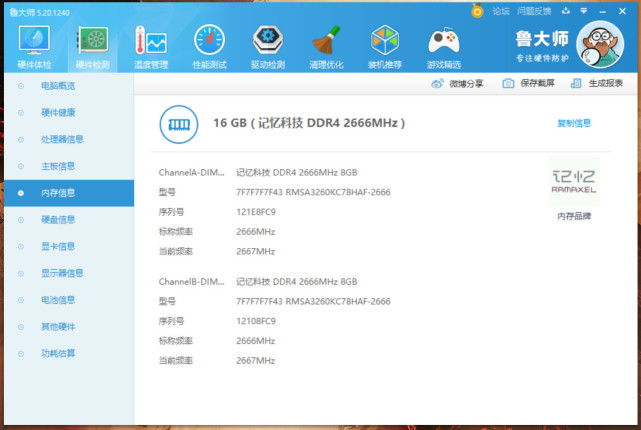Viewport: 641px width, 430px height.
Task: Open 硬件体检 hardware checkup
Action: coord(34,47)
